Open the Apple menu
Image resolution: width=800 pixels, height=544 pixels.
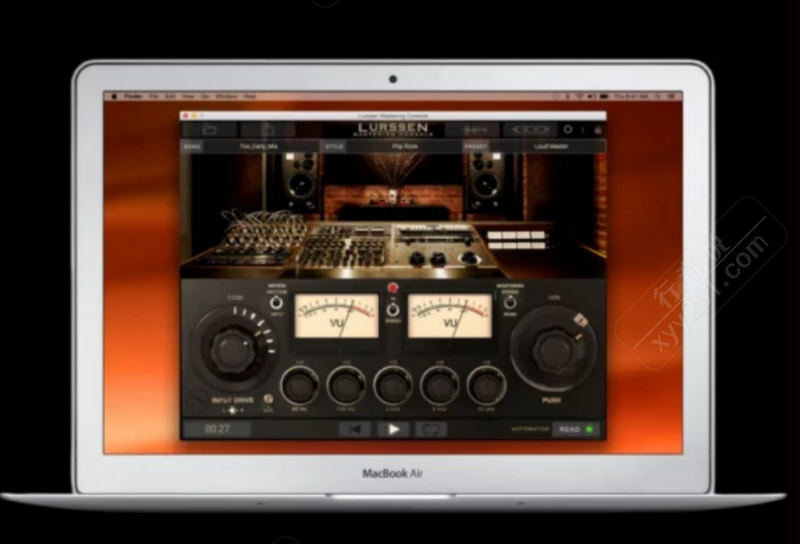[114, 96]
